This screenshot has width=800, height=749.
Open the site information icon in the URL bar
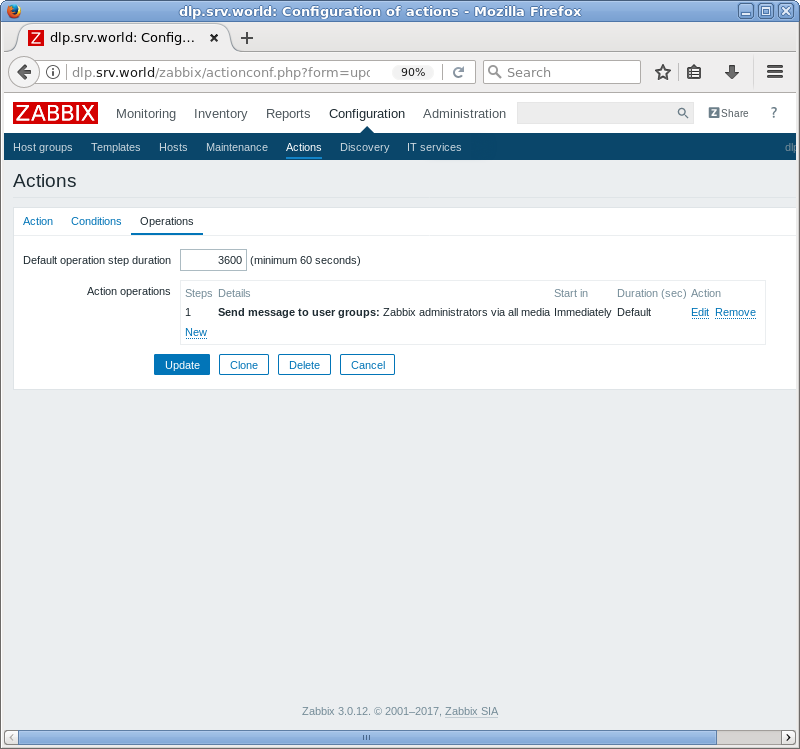(53, 72)
